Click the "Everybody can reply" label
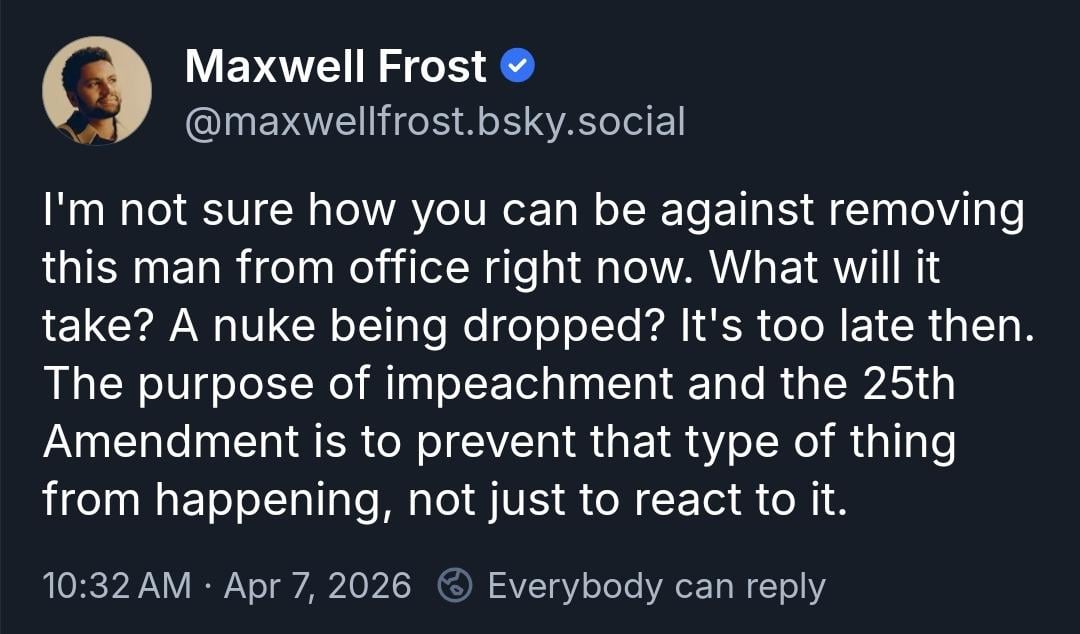This screenshot has height=634, width=1080. (x=656, y=585)
